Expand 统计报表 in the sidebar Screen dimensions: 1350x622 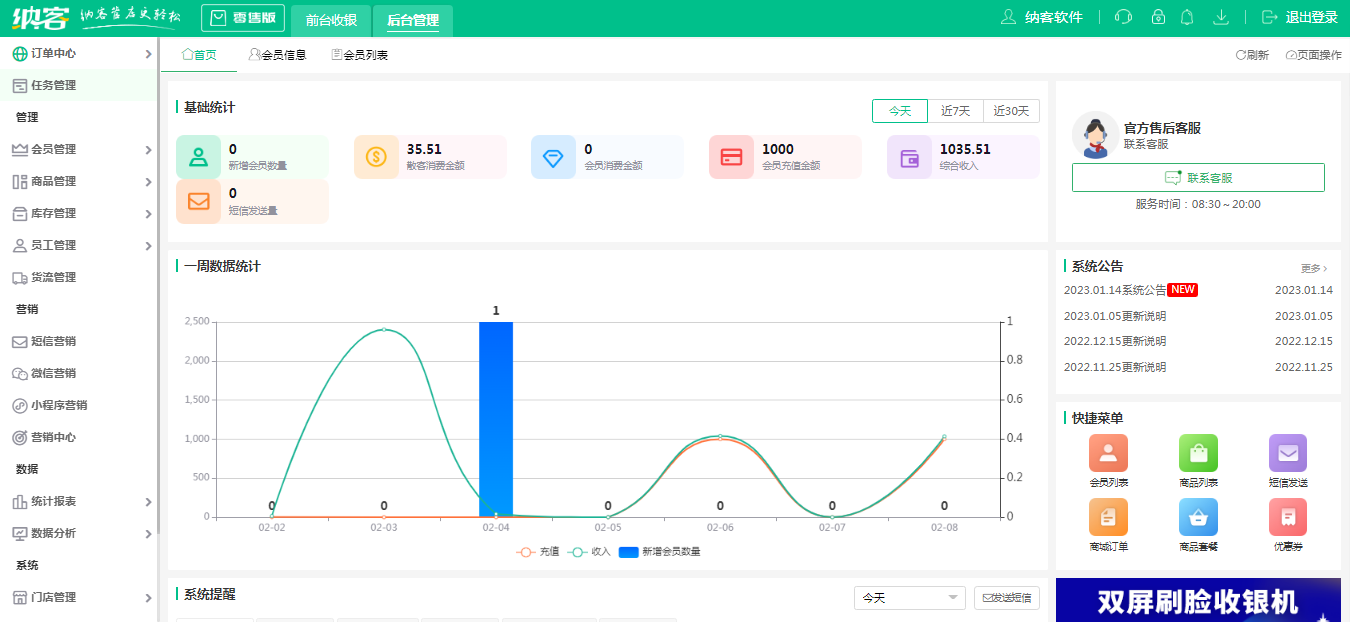(x=80, y=501)
